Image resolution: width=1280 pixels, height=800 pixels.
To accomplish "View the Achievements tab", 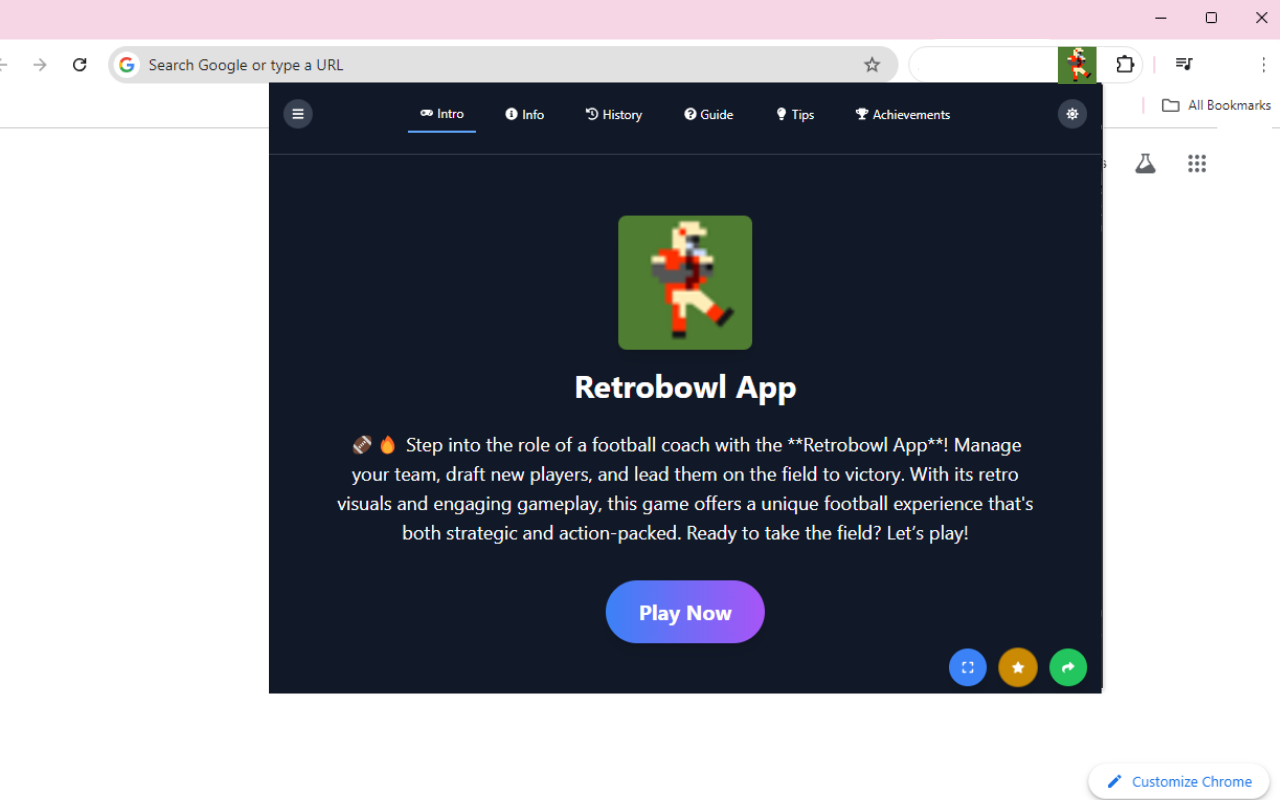I will point(903,115).
